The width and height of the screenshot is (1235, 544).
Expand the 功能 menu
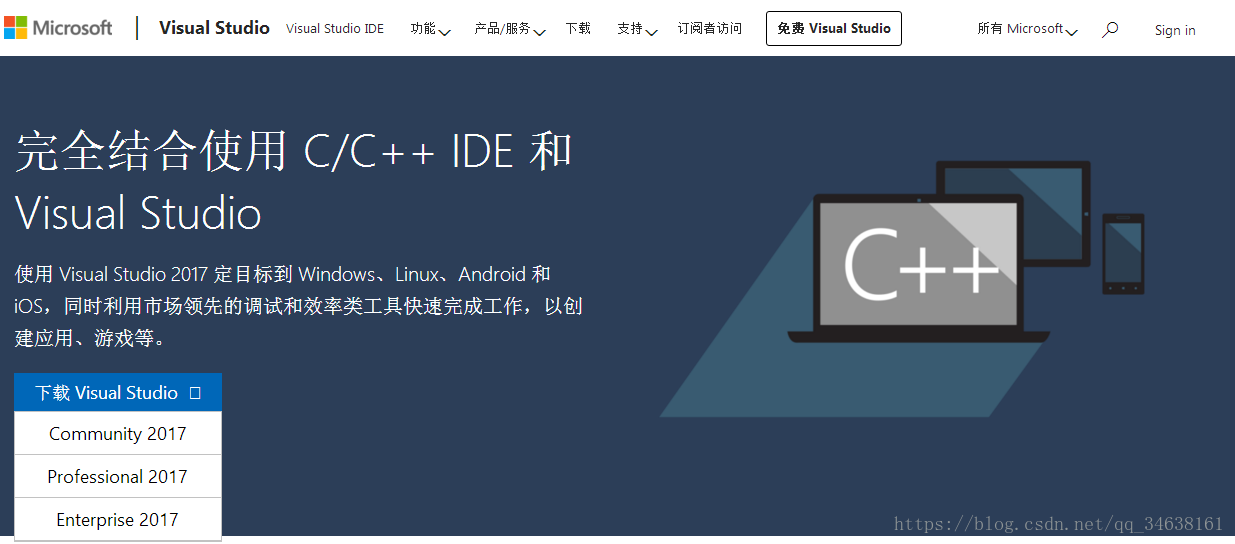[x=430, y=29]
